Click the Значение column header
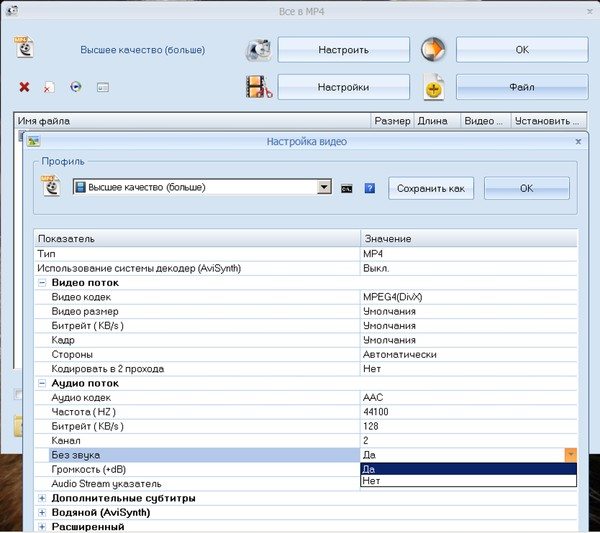 [x=469, y=239]
